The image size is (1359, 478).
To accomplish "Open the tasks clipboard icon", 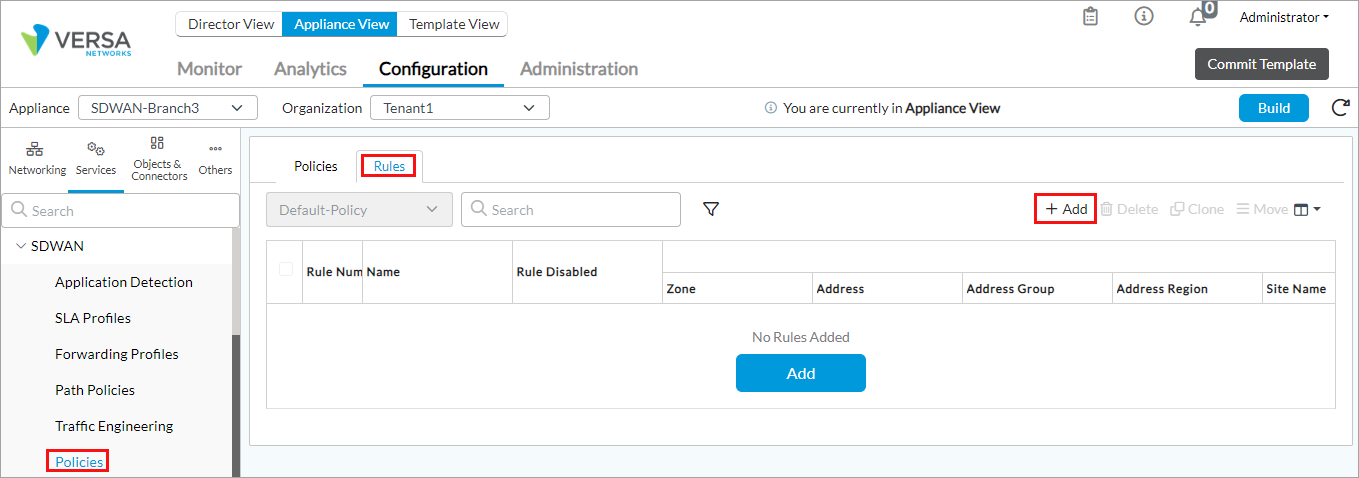I will click(x=1091, y=17).
